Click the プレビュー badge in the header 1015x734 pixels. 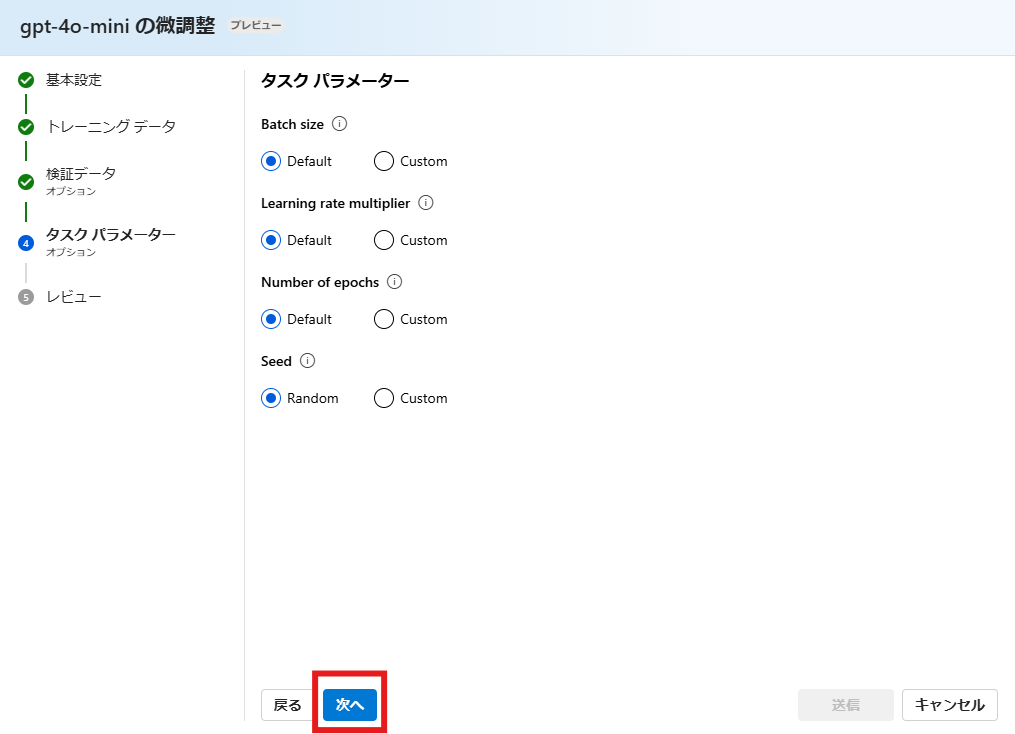[256, 25]
